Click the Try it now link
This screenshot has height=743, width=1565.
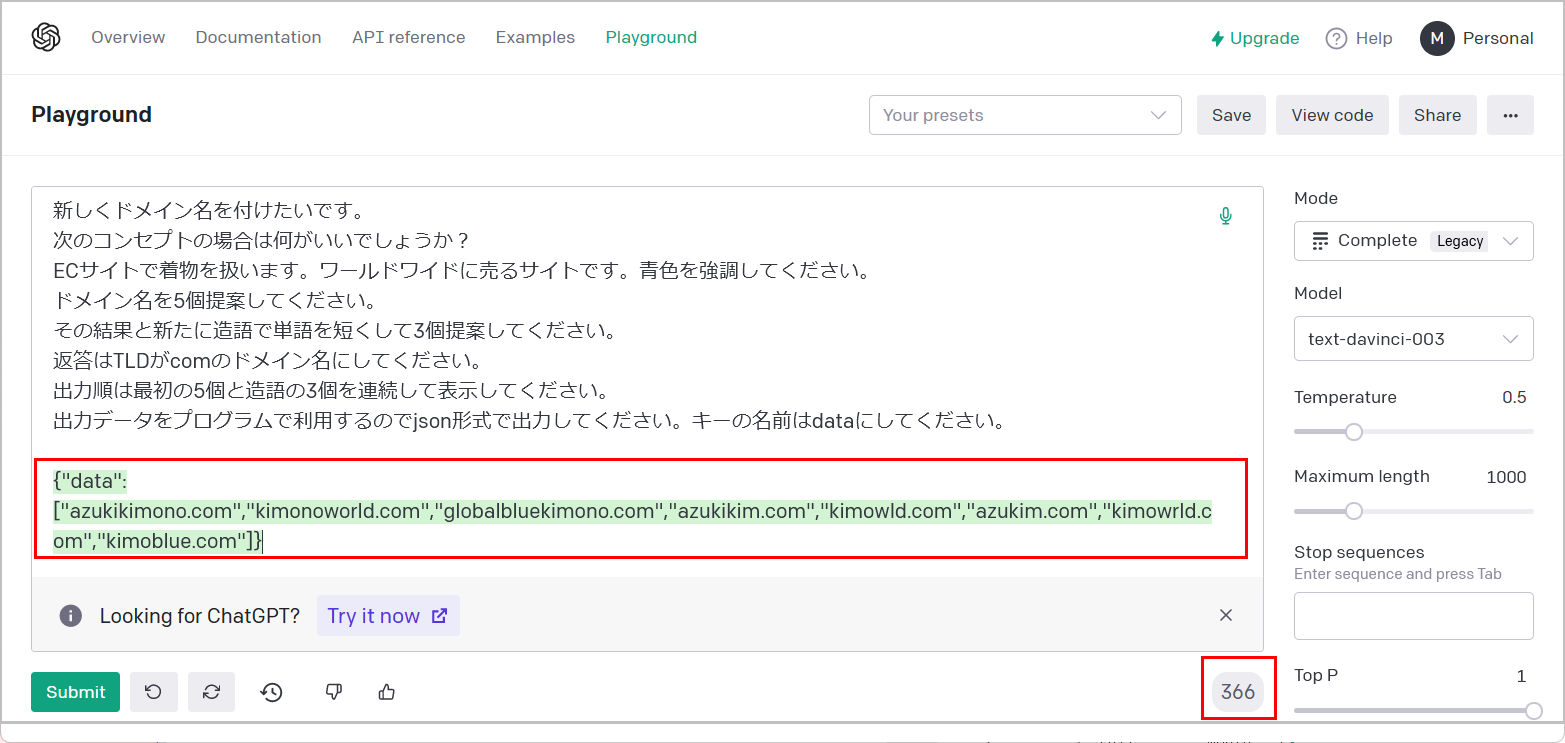click(x=388, y=616)
